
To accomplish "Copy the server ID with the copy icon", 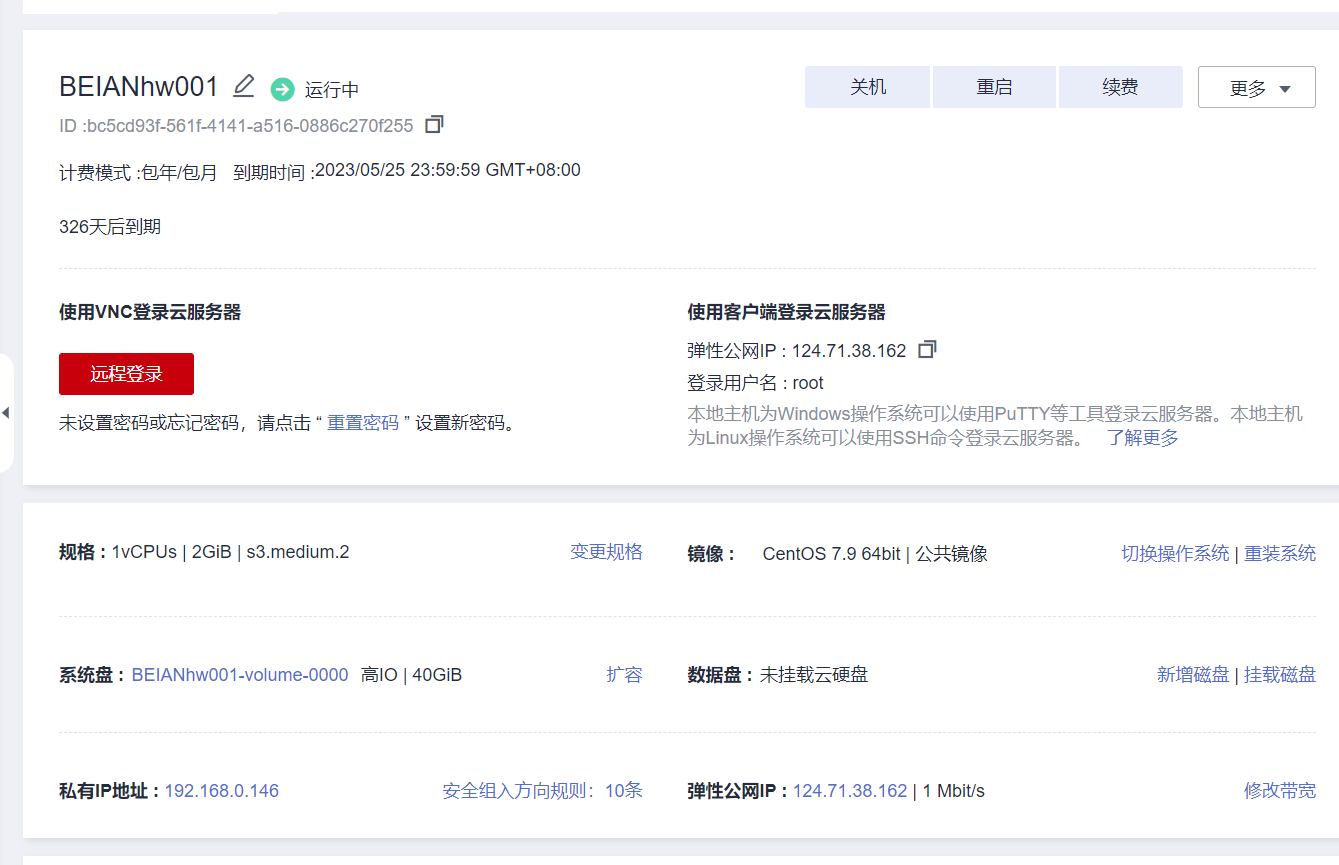I will tap(434, 125).
